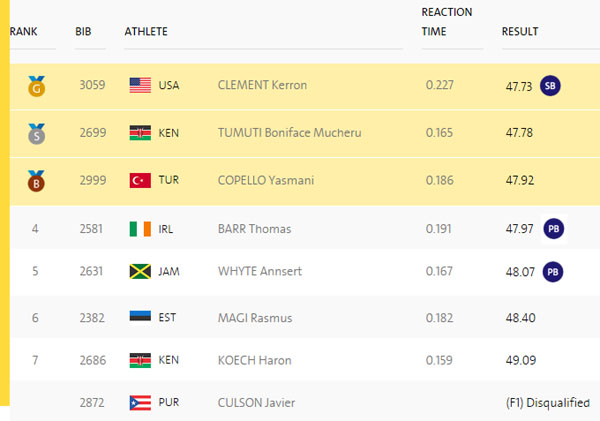The width and height of the screenshot is (600, 421).
Task: Click the (F1) Disqualified result text
Action: [x=548, y=403]
